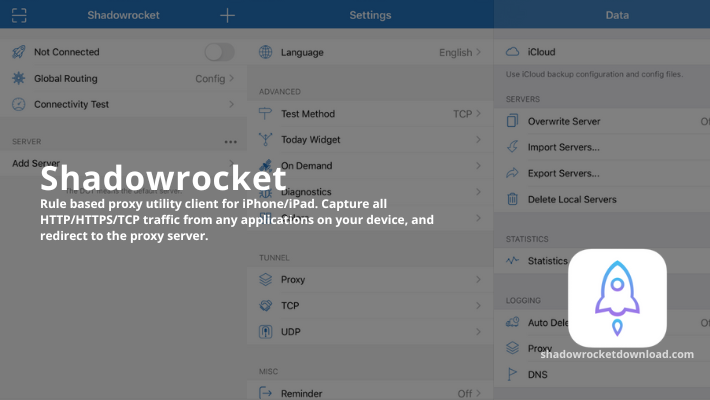Change Reminder Off setting
710x400 pixels.
(x=469, y=393)
